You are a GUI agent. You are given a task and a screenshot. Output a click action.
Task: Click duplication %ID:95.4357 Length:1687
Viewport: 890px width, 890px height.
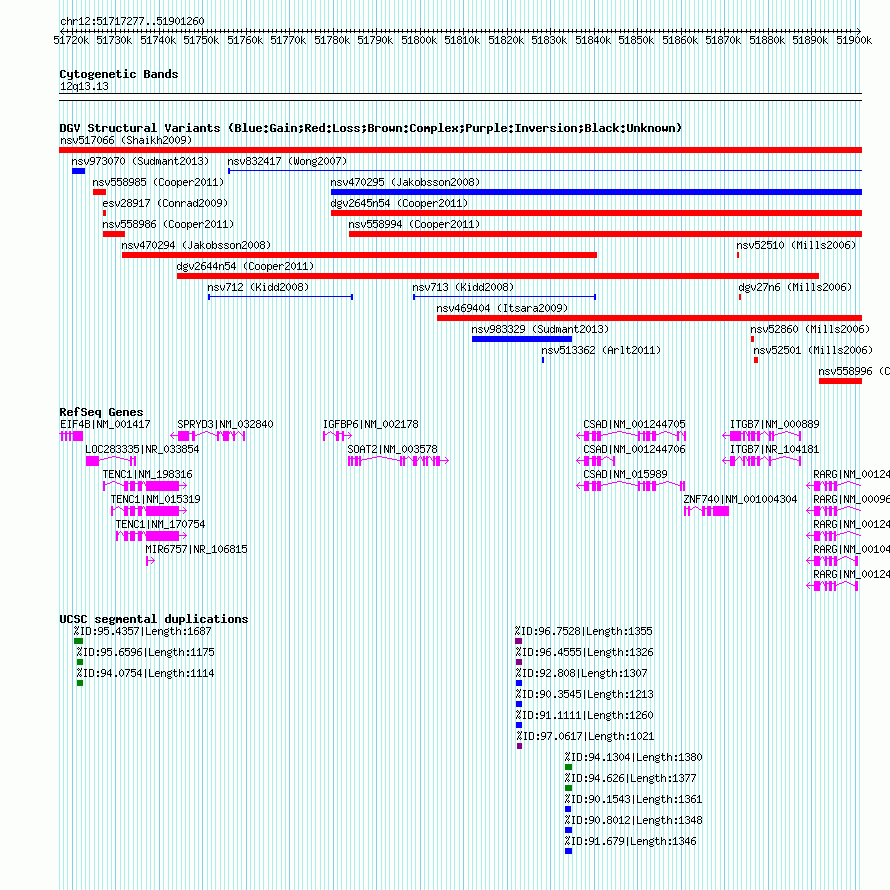(x=78, y=641)
